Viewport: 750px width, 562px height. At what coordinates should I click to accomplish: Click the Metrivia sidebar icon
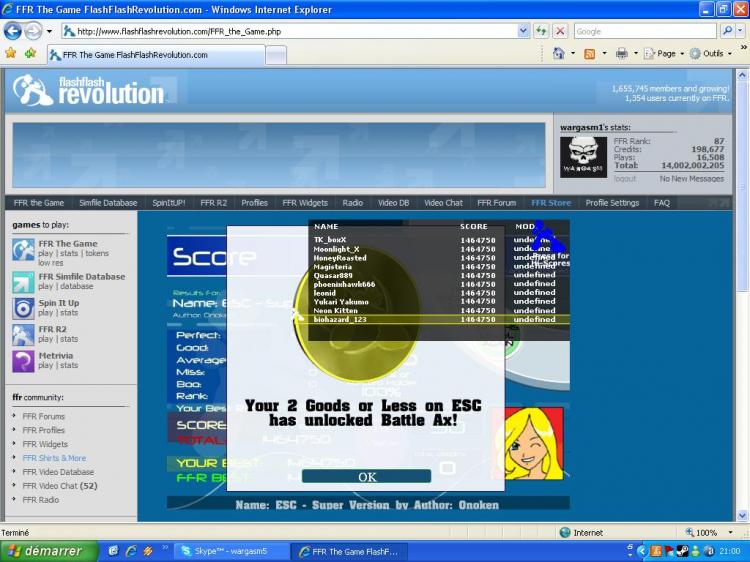24,360
